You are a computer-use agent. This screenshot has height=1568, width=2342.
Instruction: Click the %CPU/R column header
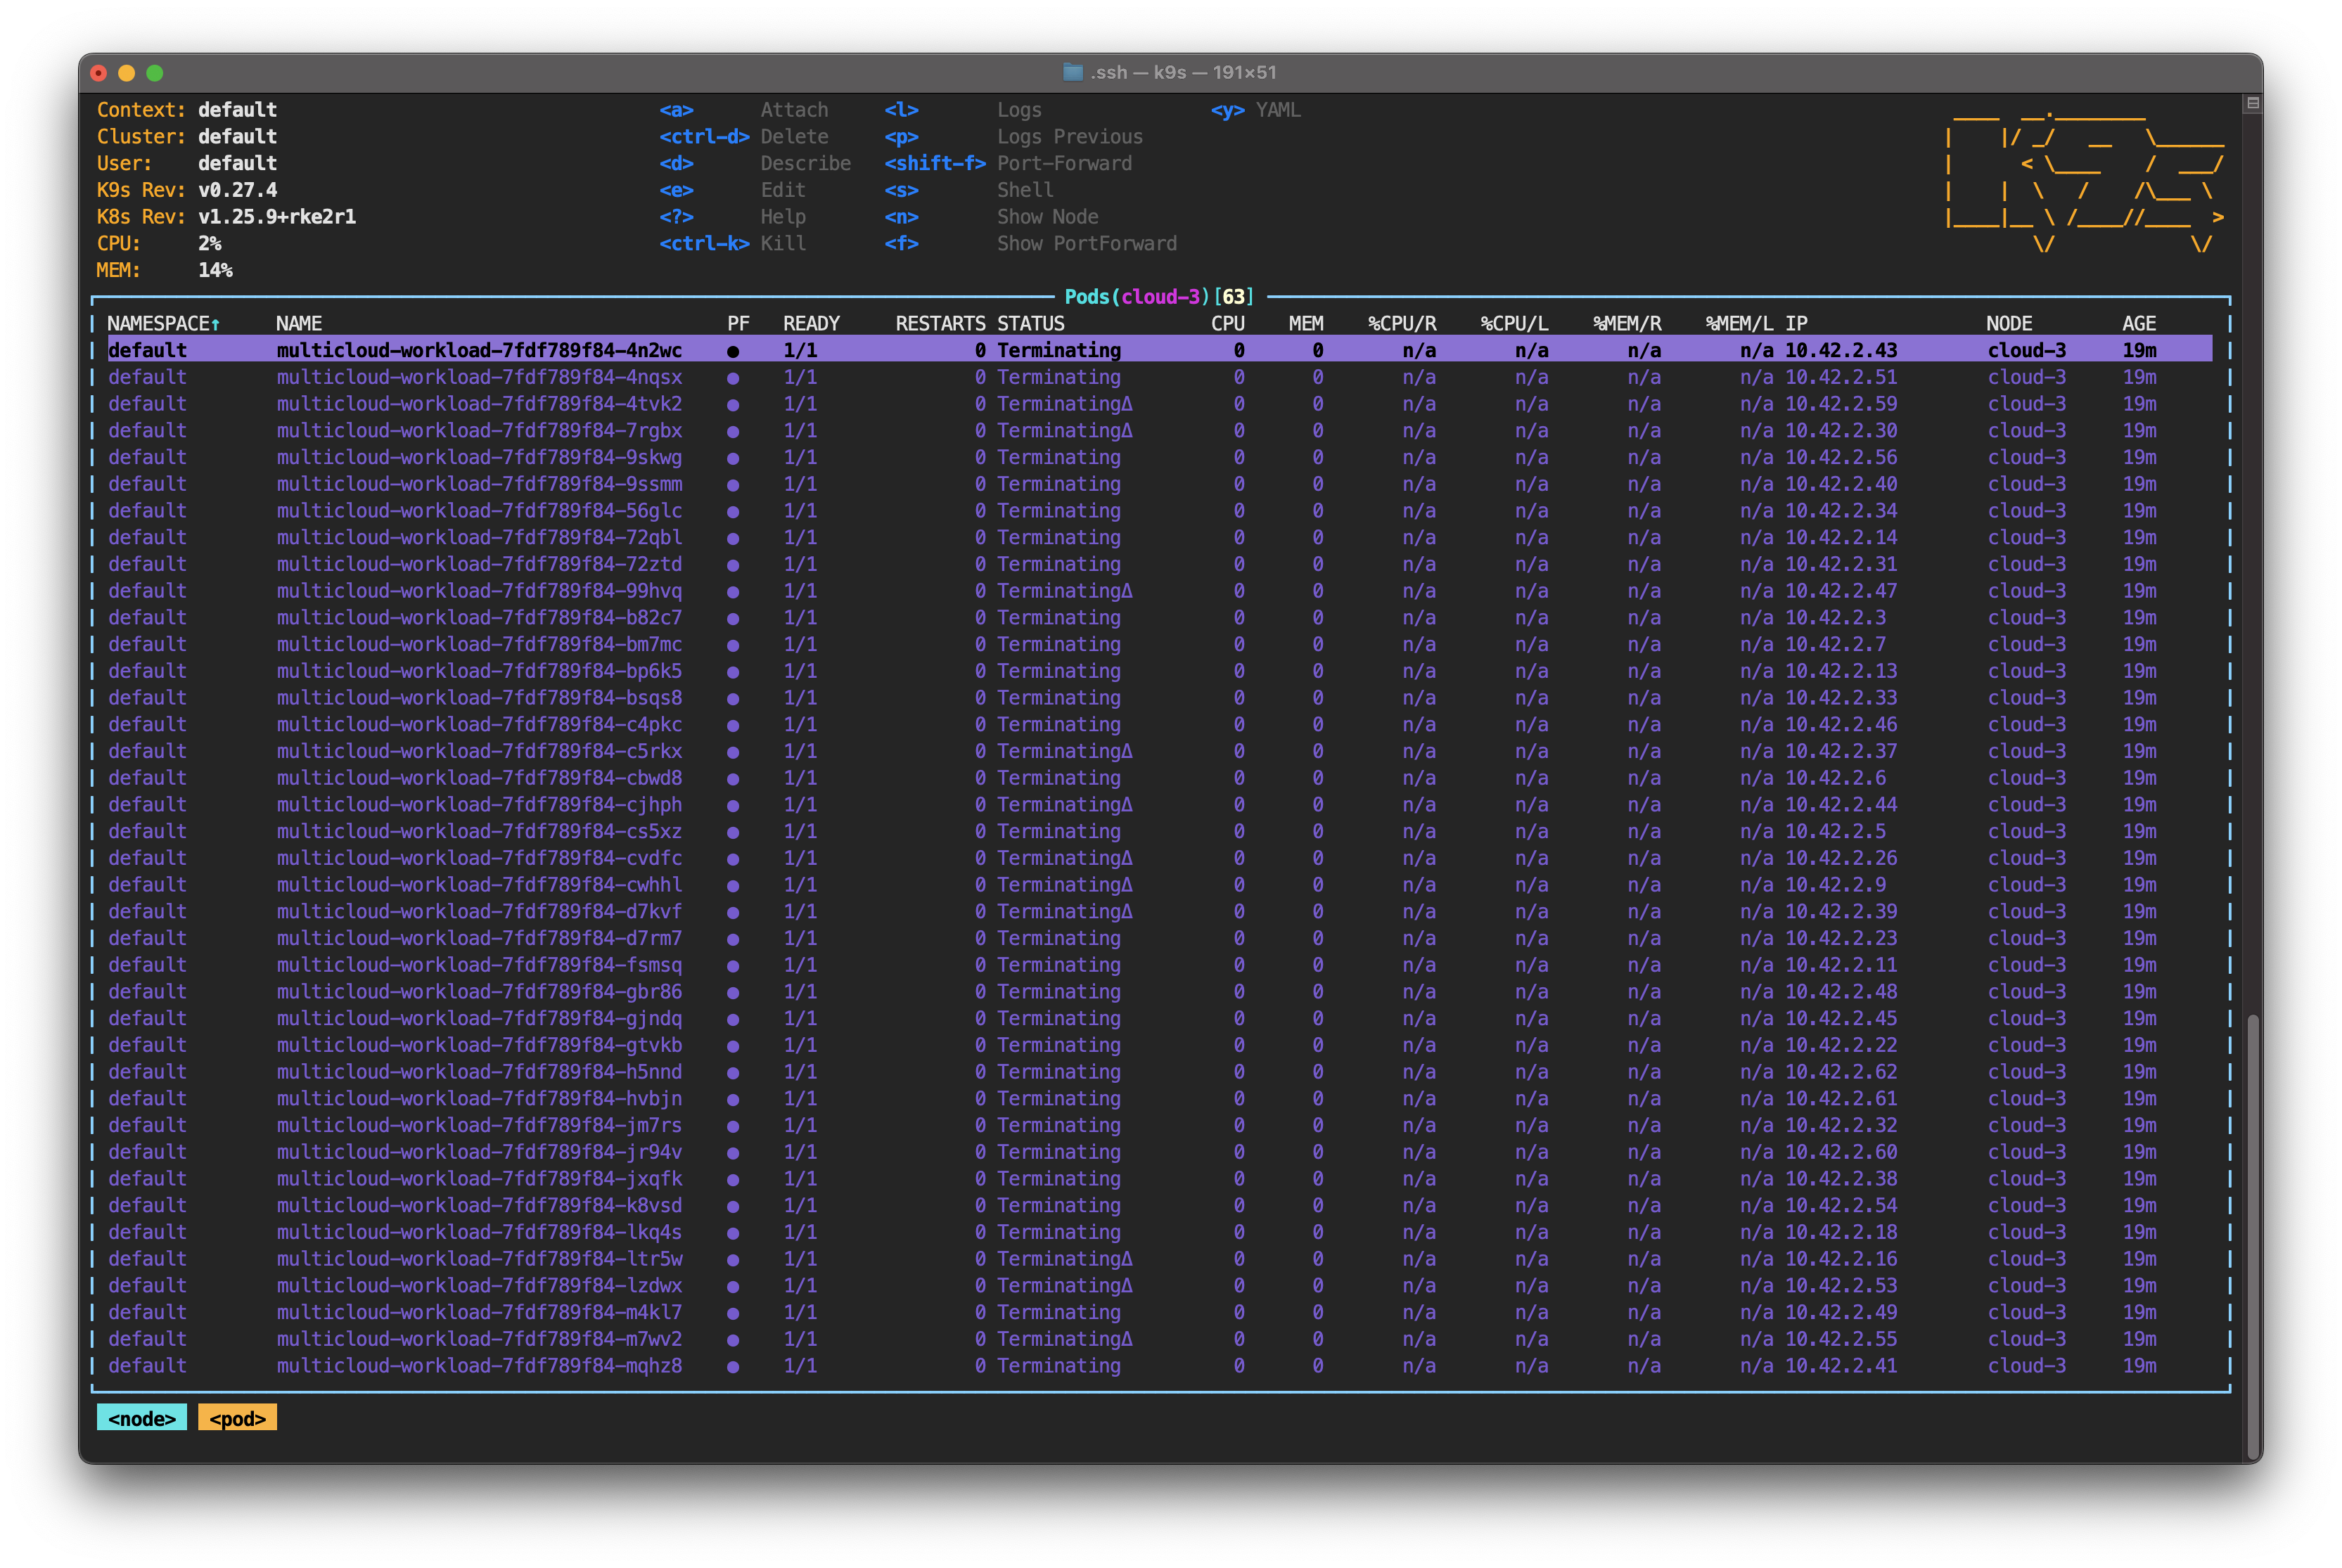[1402, 324]
